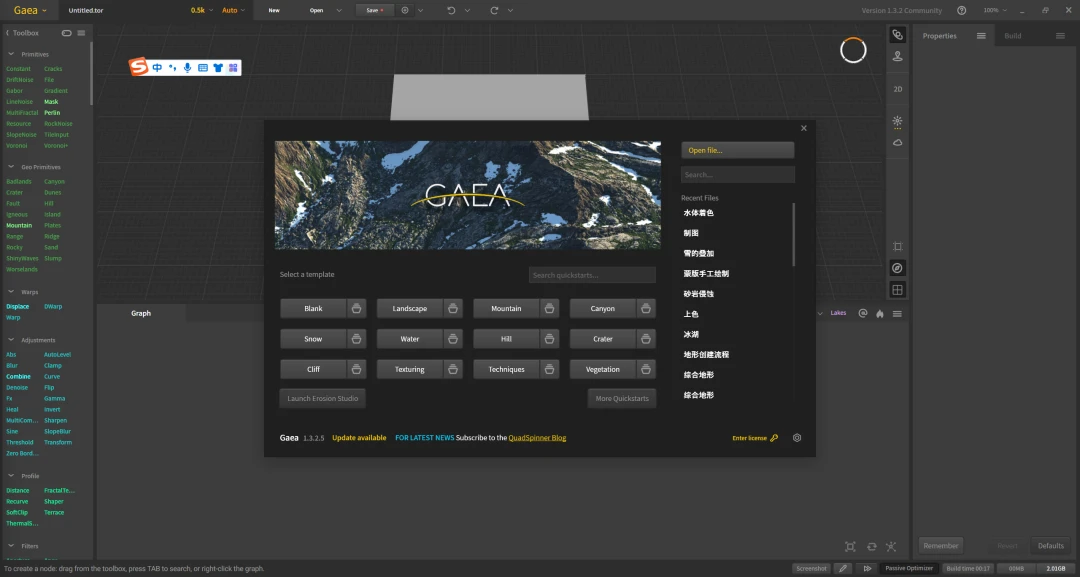Toggle the Toolbox switch in panel header
The width and height of the screenshot is (1080, 577).
coord(66,33)
